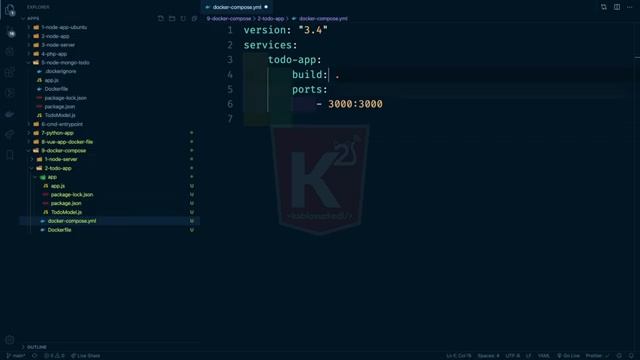Click the notifications bell in the status bar

tap(631, 356)
